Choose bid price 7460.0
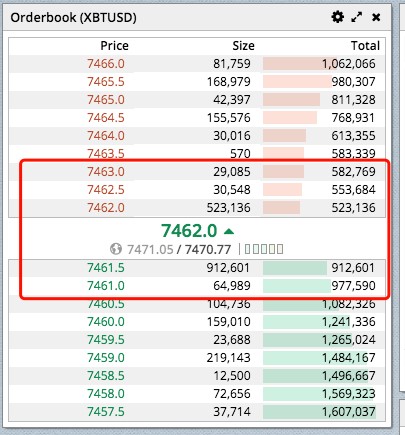 pos(106,322)
